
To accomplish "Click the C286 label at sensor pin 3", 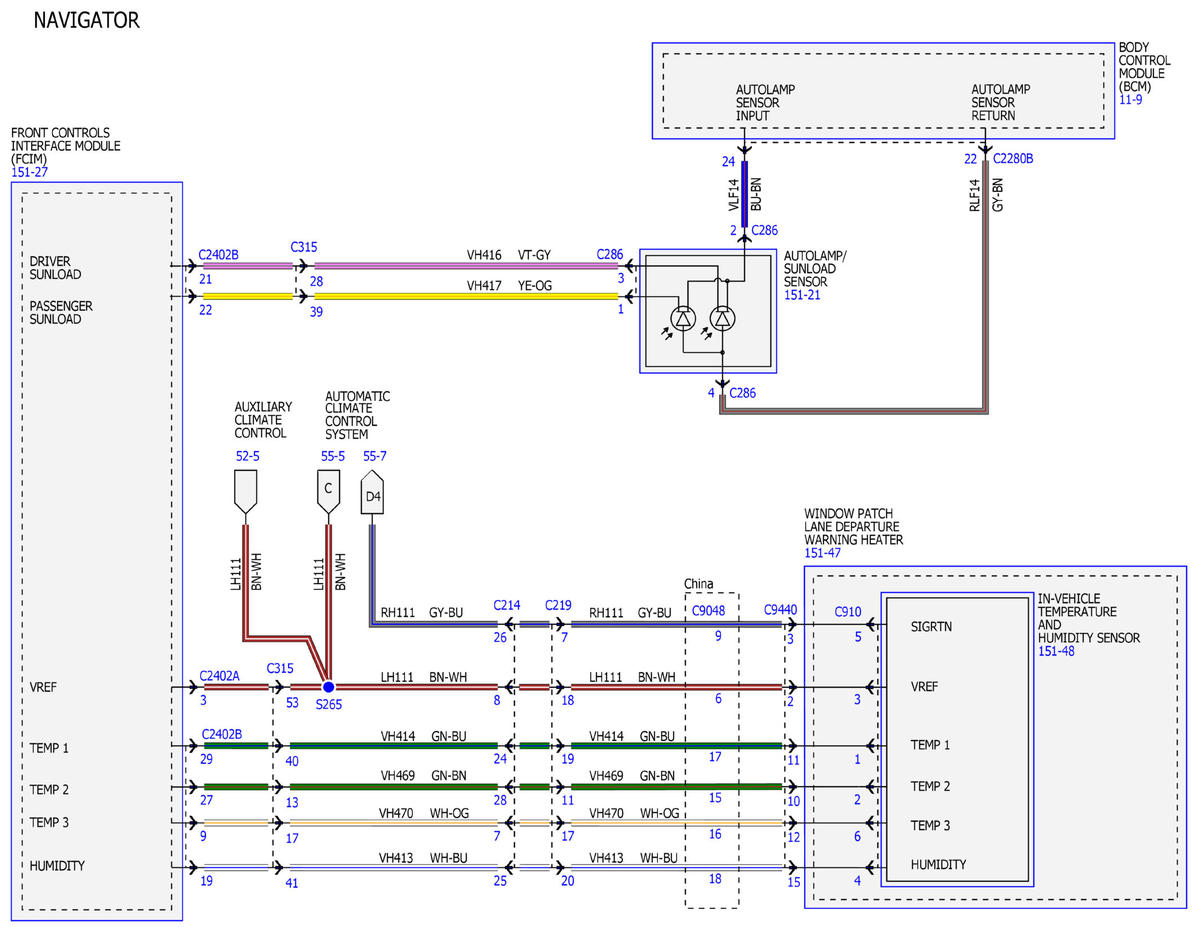I will [610, 255].
